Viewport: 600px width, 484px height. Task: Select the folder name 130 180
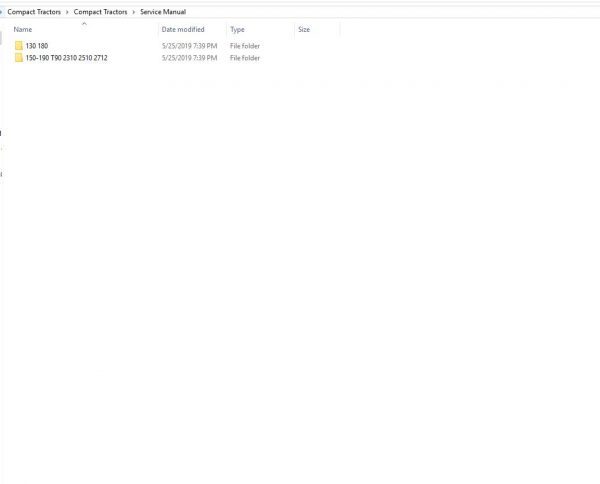click(x=37, y=46)
